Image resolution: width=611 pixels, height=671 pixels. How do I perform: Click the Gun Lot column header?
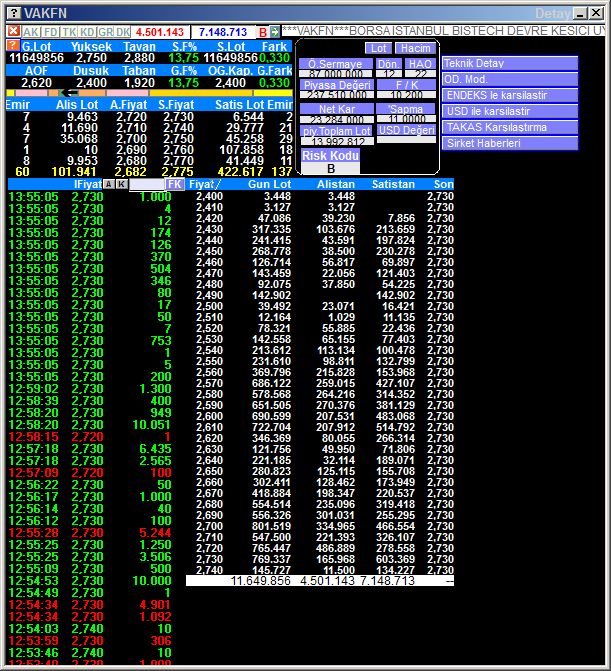(x=270, y=184)
